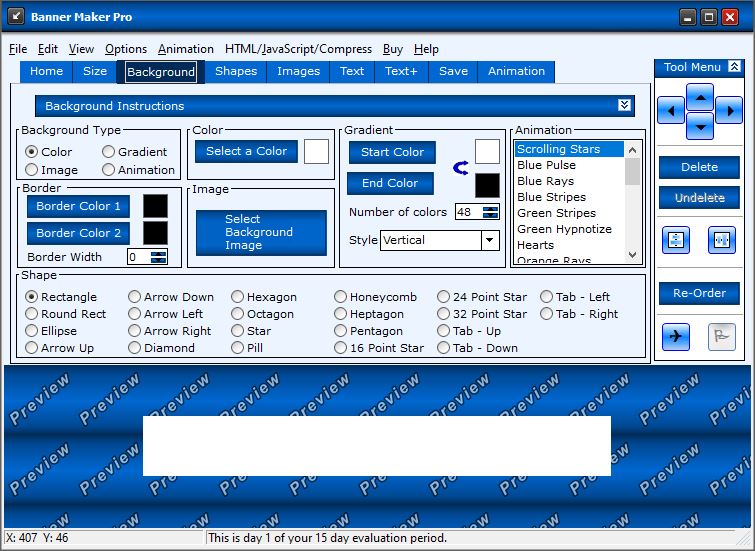The image size is (755, 551).
Task: Click the Re-Order button
Action: coord(699,293)
